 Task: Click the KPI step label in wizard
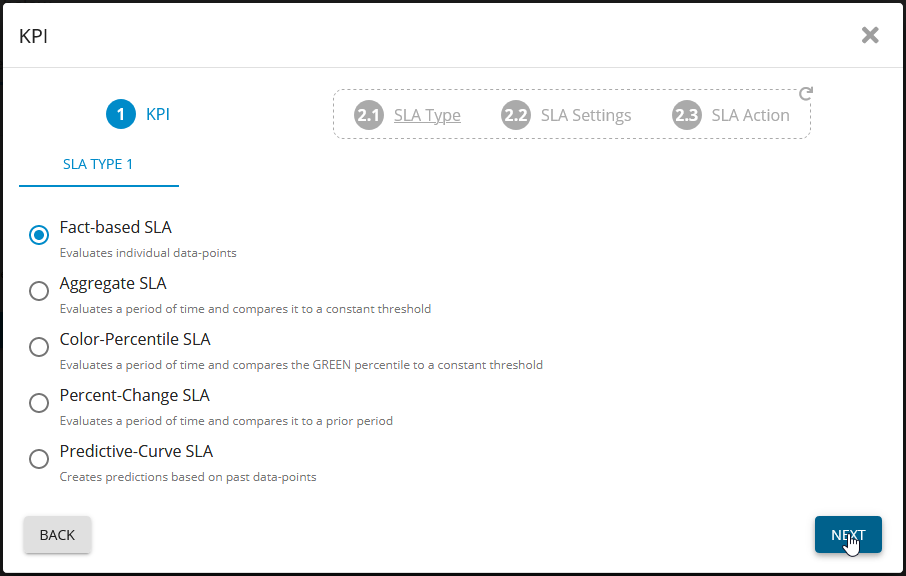pyautogui.click(x=158, y=114)
